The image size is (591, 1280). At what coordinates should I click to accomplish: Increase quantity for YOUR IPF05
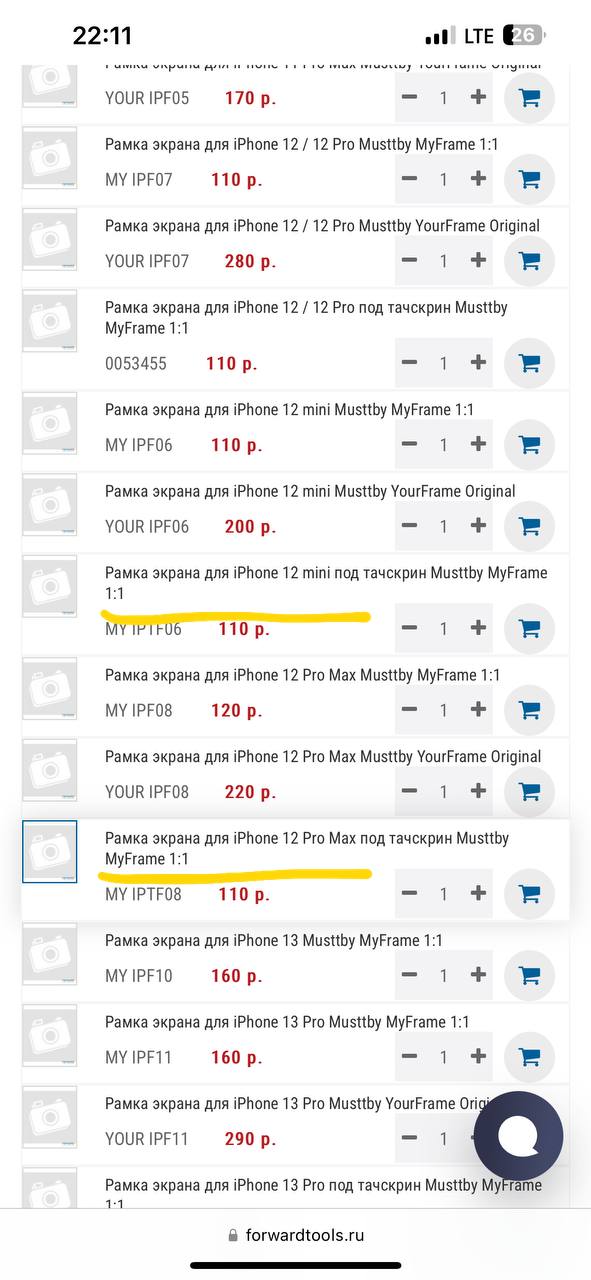[478, 98]
